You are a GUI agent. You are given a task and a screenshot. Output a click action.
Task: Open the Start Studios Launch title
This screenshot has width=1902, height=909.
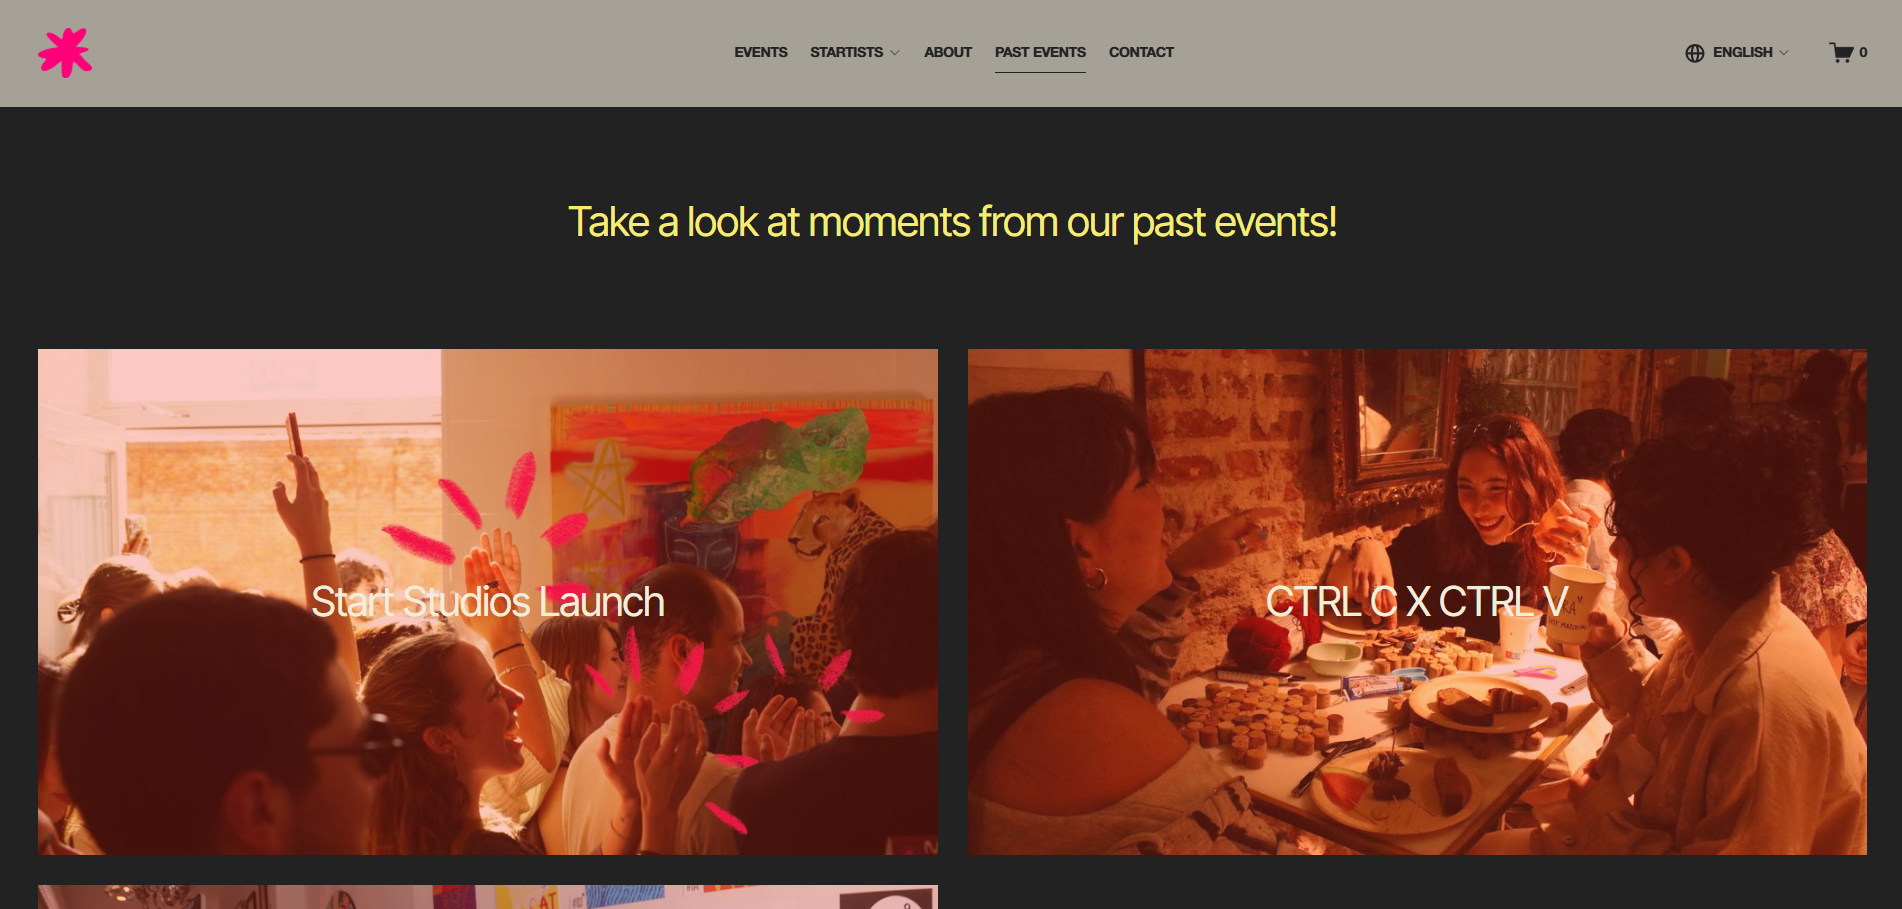[488, 602]
